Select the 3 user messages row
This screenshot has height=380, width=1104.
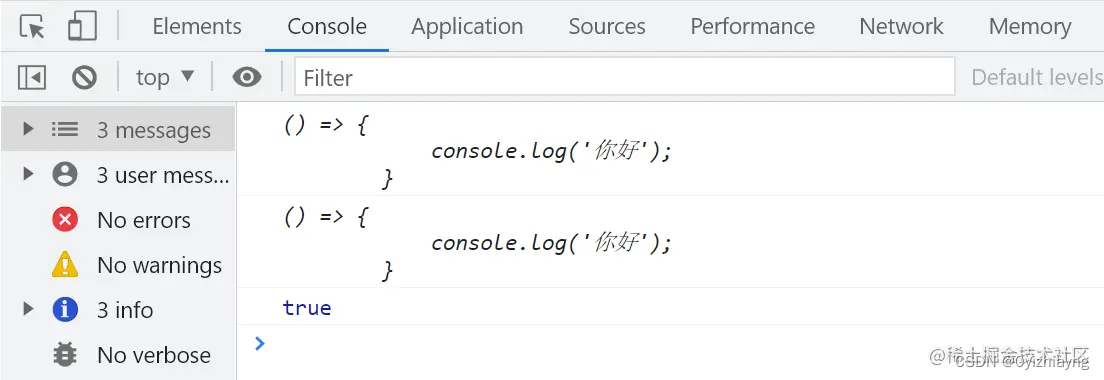coord(118,175)
